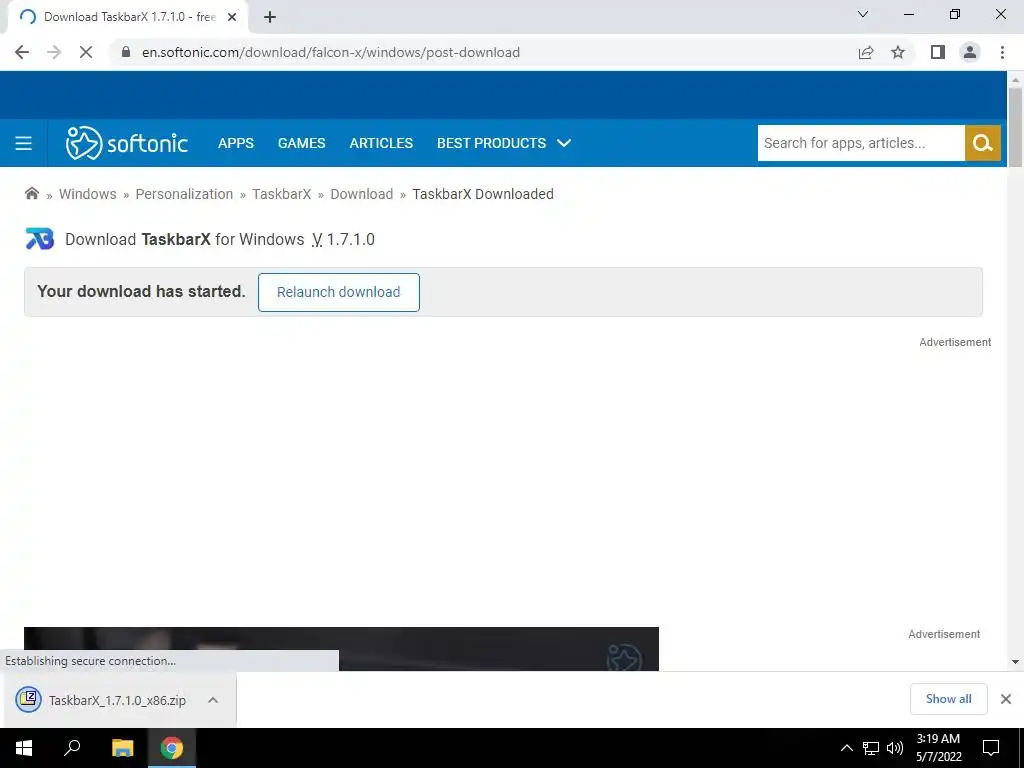Open volume control tray icon
Image resolution: width=1024 pixels, height=768 pixels.
(895, 748)
